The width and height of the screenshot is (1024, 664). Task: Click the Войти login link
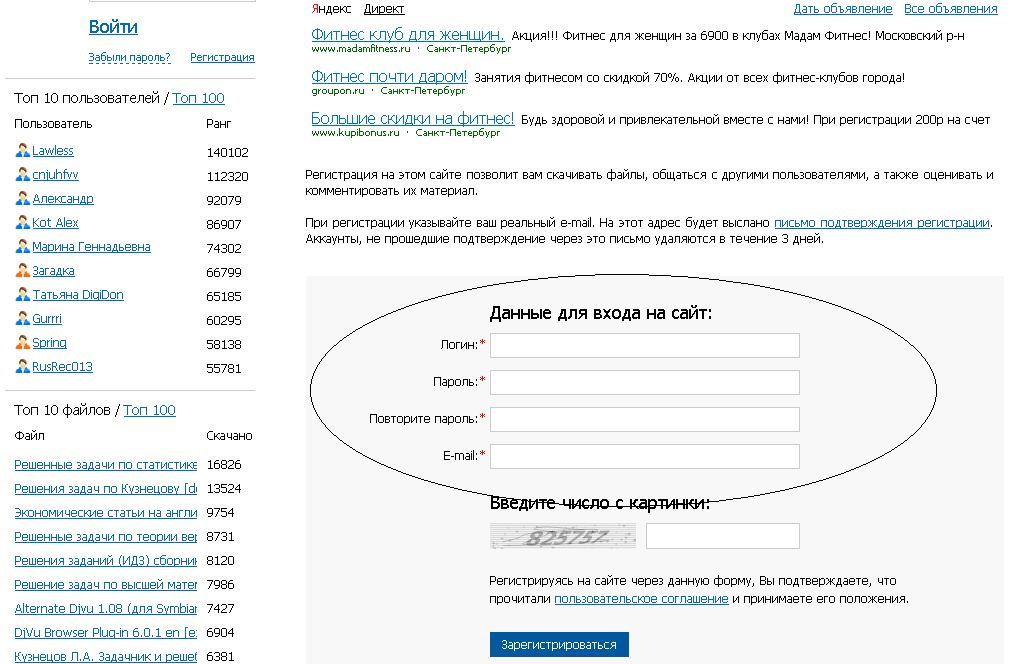point(113,27)
